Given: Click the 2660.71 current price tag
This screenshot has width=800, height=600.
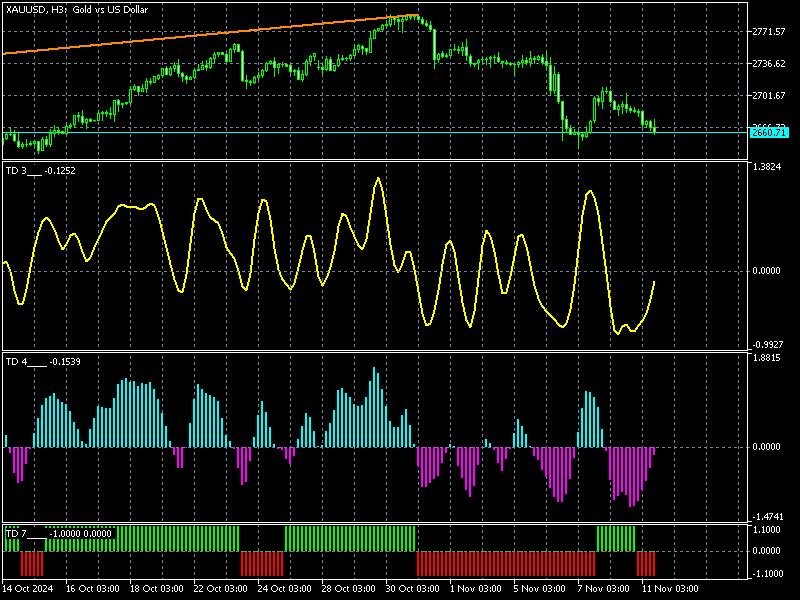Looking at the screenshot, I should [x=769, y=133].
